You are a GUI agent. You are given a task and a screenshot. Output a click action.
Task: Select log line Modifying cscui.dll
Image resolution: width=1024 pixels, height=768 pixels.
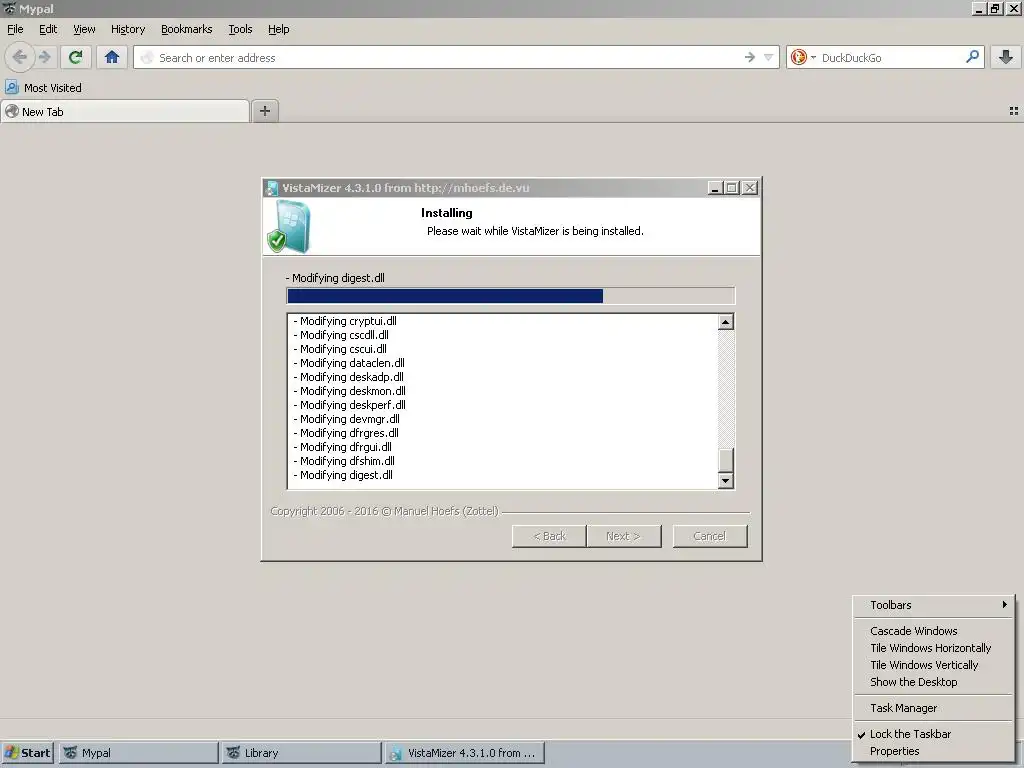tap(340, 349)
